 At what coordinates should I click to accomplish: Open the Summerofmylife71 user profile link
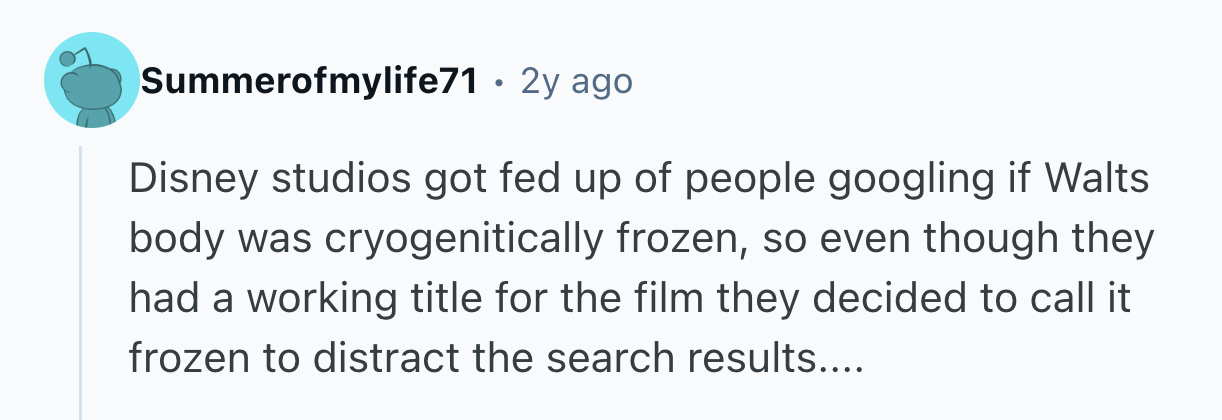pyautogui.click(x=308, y=81)
